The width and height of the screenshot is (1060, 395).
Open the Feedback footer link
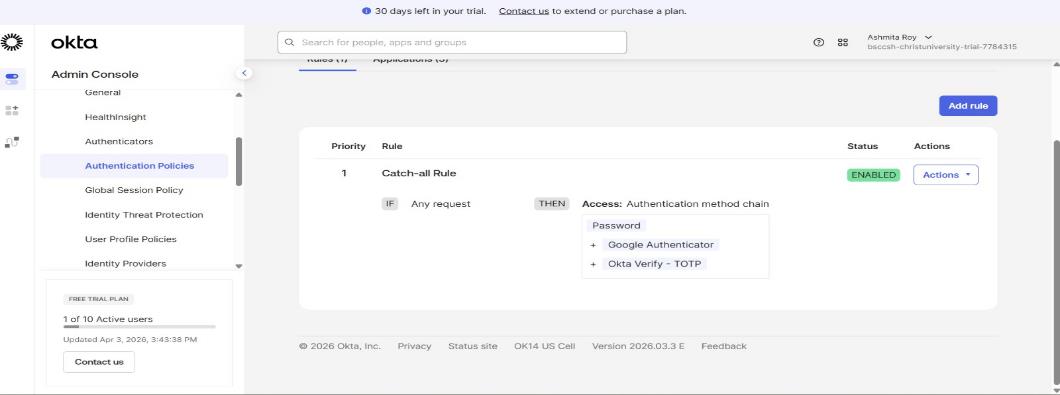pyautogui.click(x=724, y=346)
